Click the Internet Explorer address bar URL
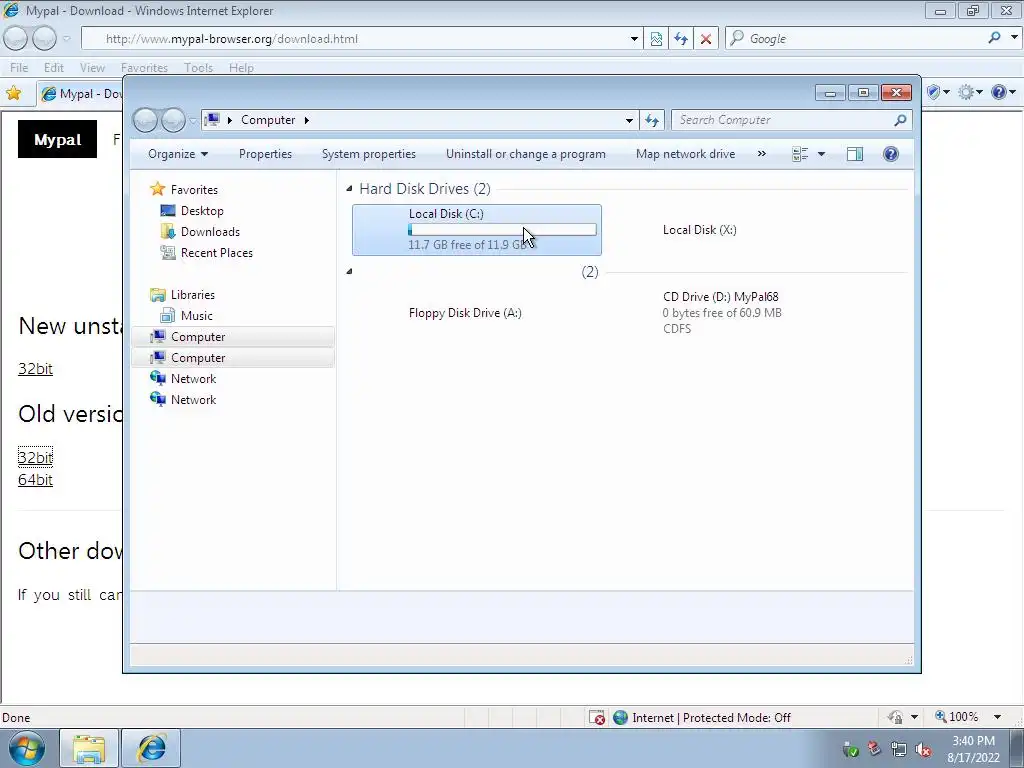 coord(232,39)
